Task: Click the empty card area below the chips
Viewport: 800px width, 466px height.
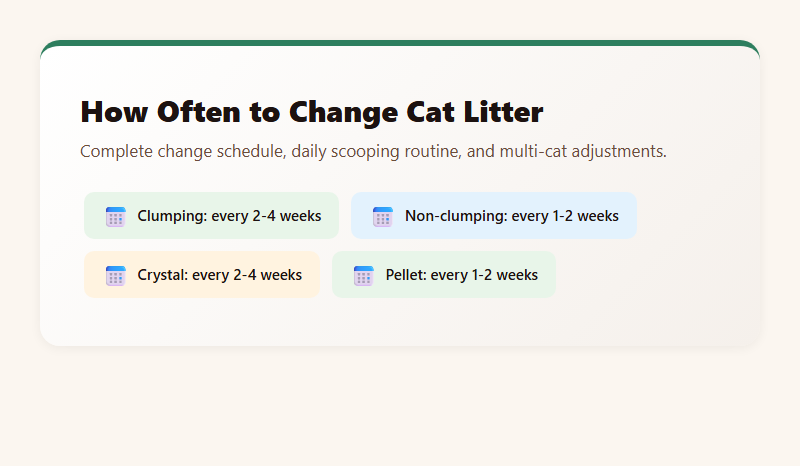Action: 400,322
